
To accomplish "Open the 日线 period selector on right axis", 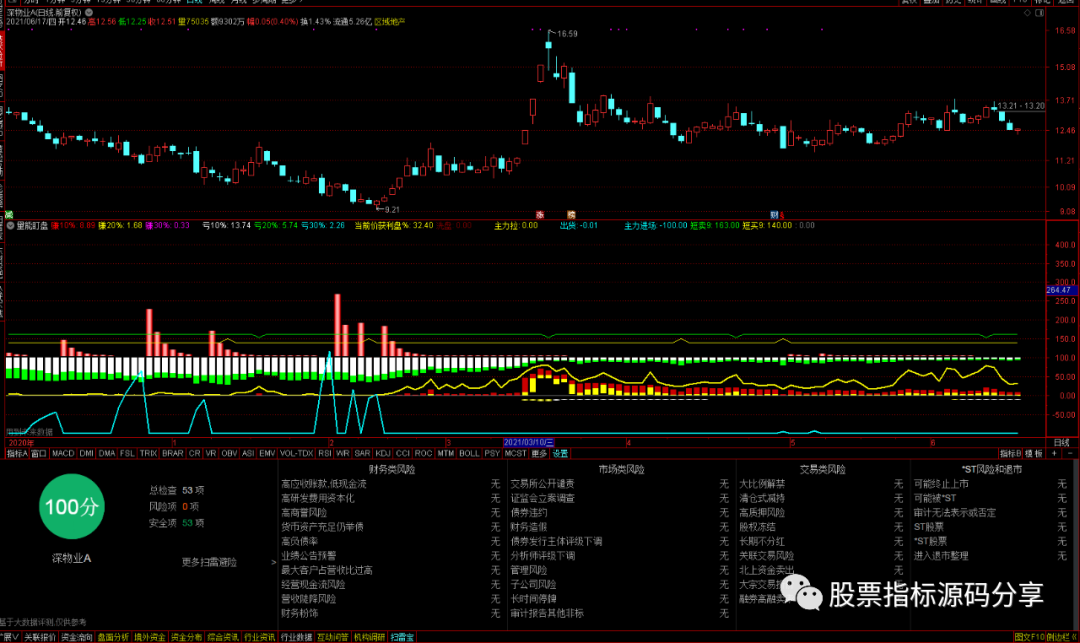I will [1061, 443].
